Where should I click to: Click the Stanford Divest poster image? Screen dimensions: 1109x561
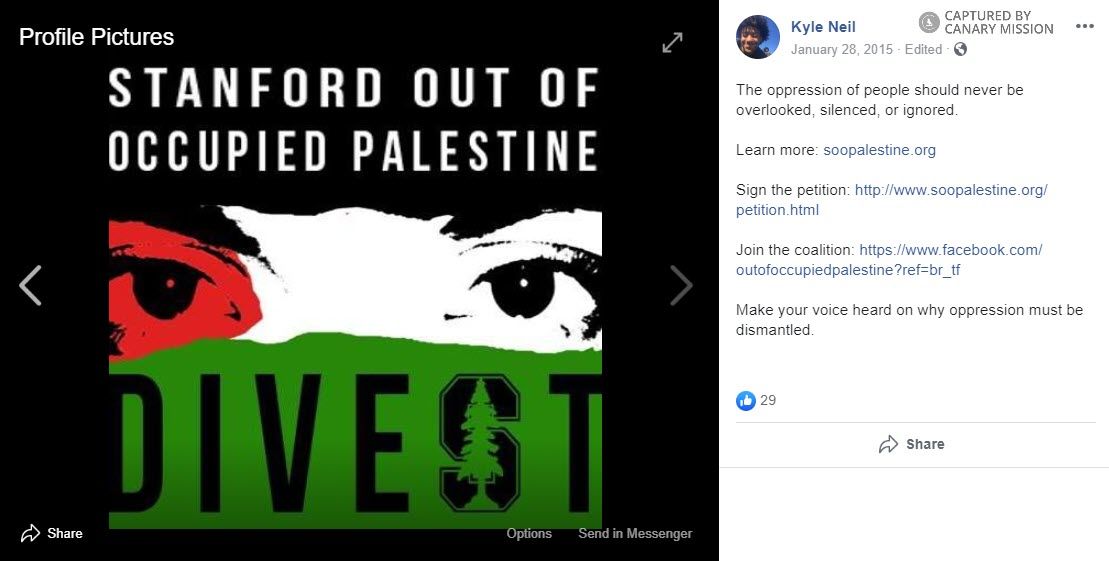pyautogui.click(x=355, y=300)
